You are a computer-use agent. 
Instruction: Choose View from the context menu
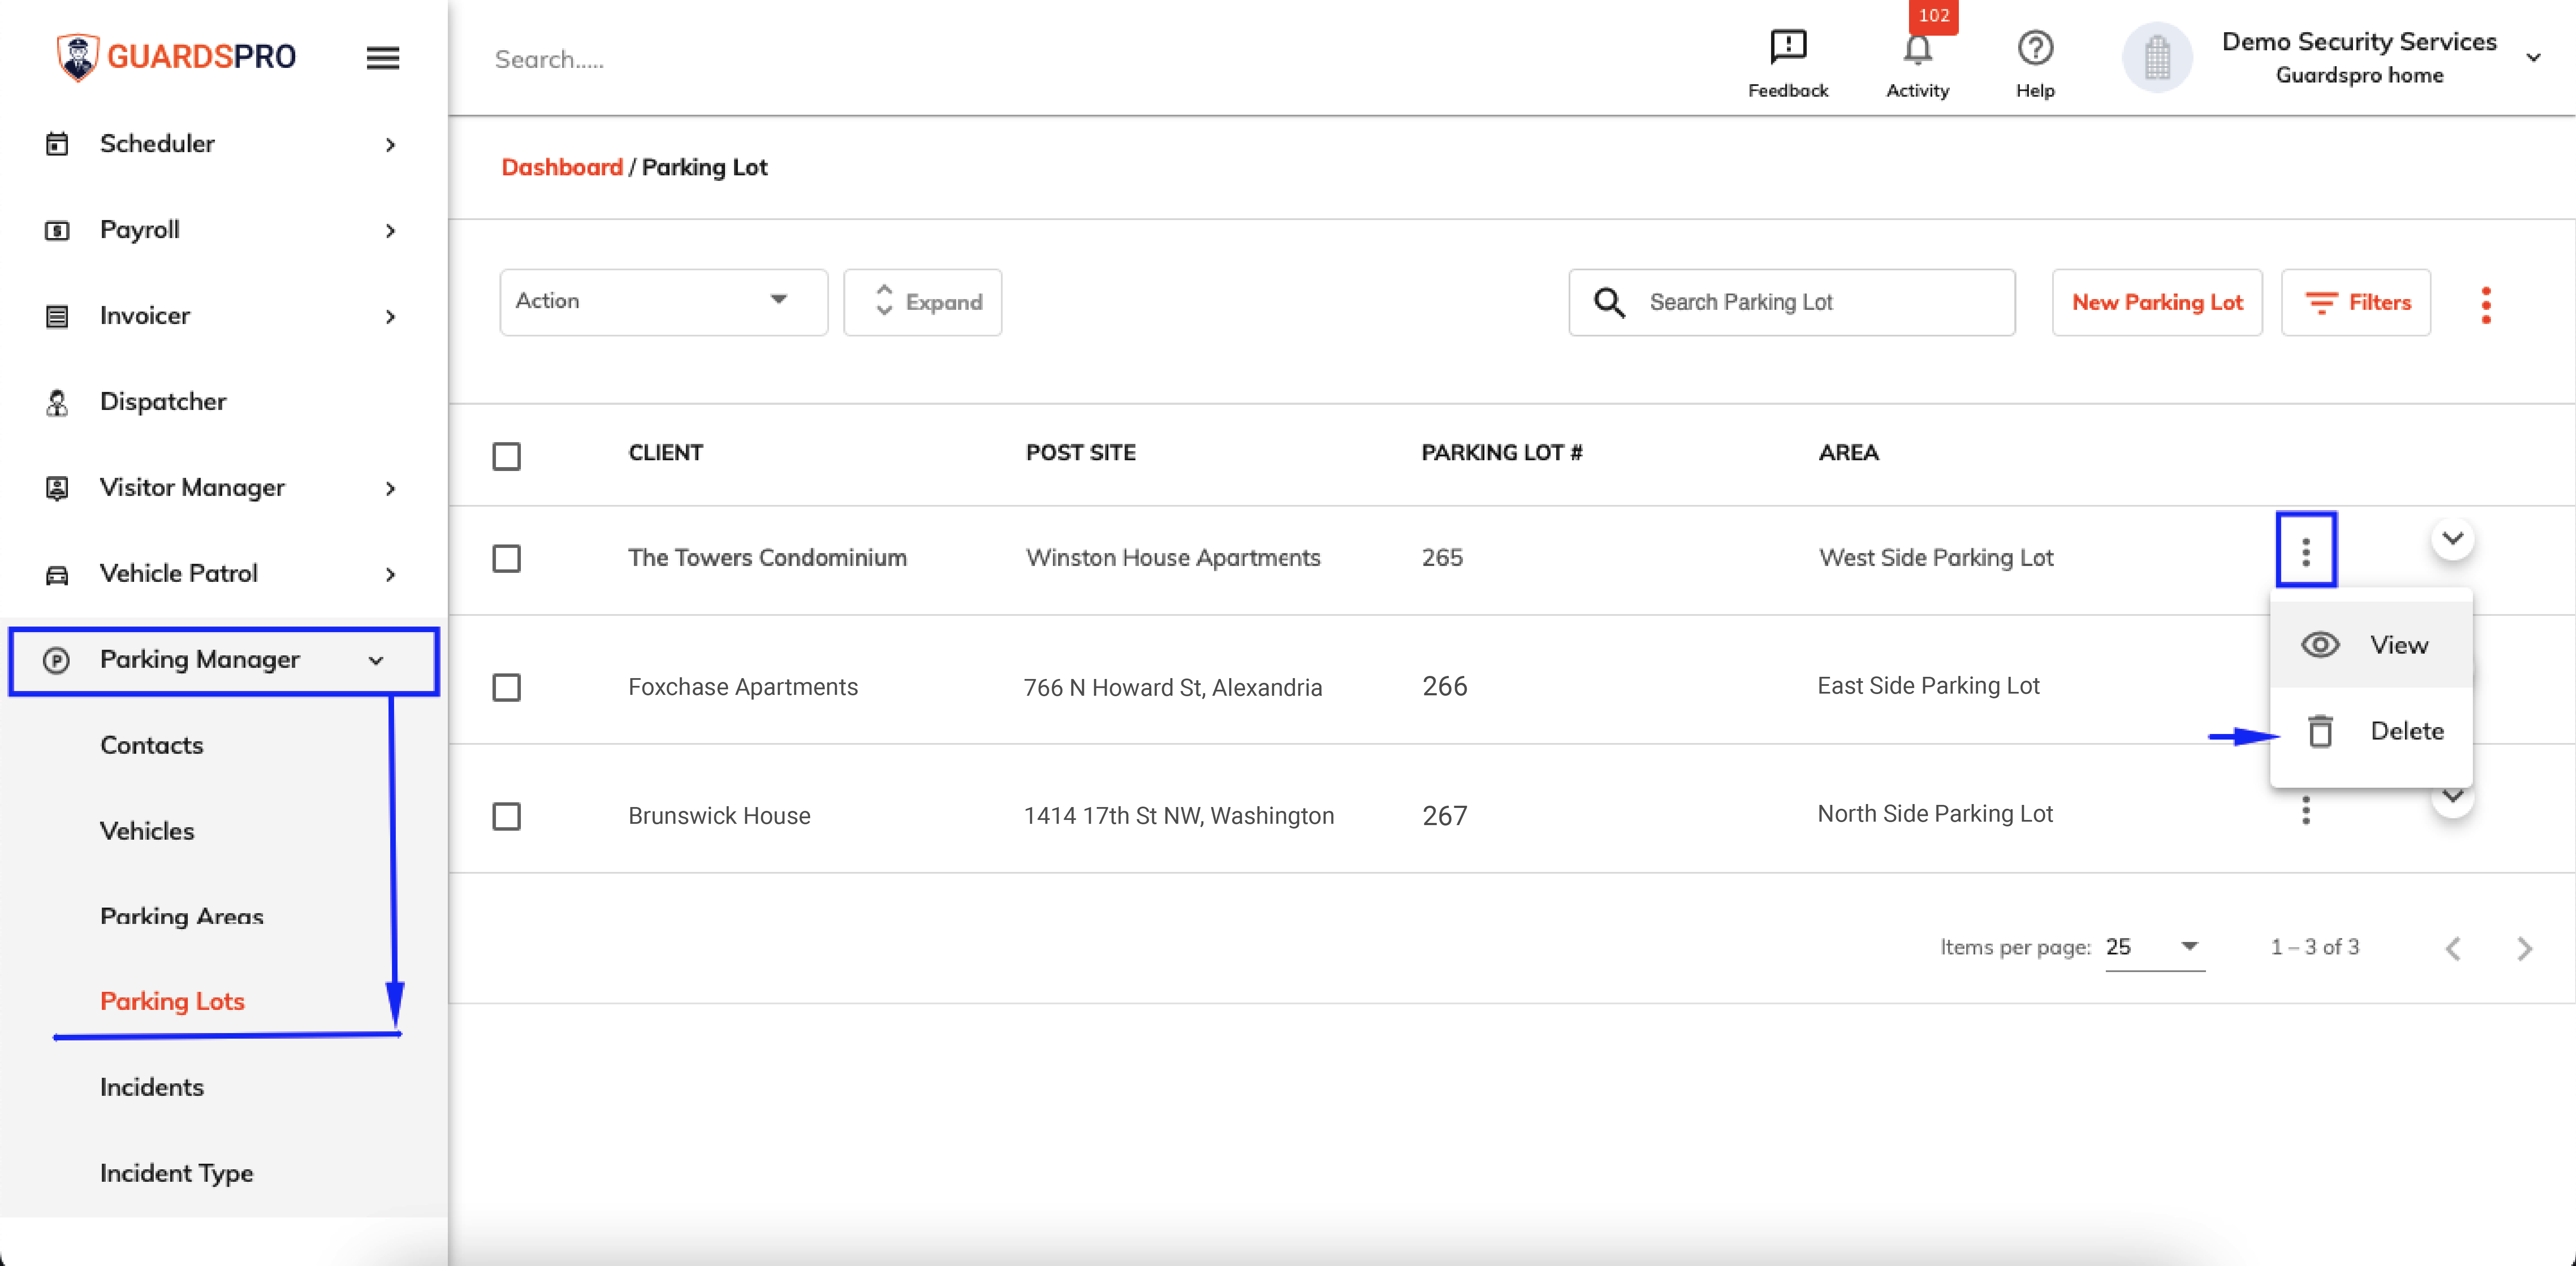coord(2371,645)
